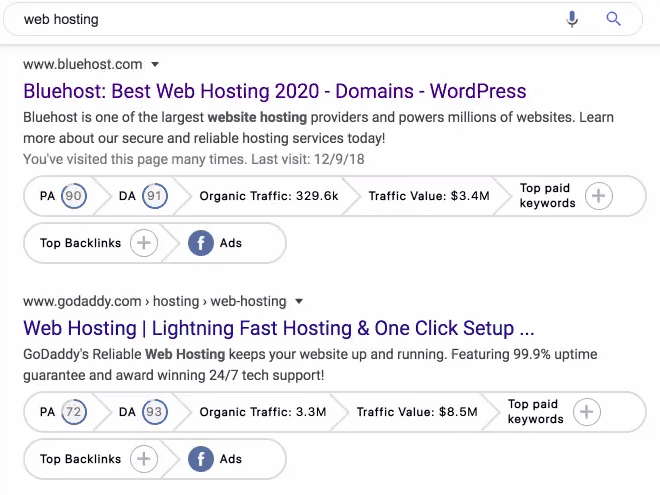Open the dropdown arrow next to www.bluehost.com

pos(155,64)
